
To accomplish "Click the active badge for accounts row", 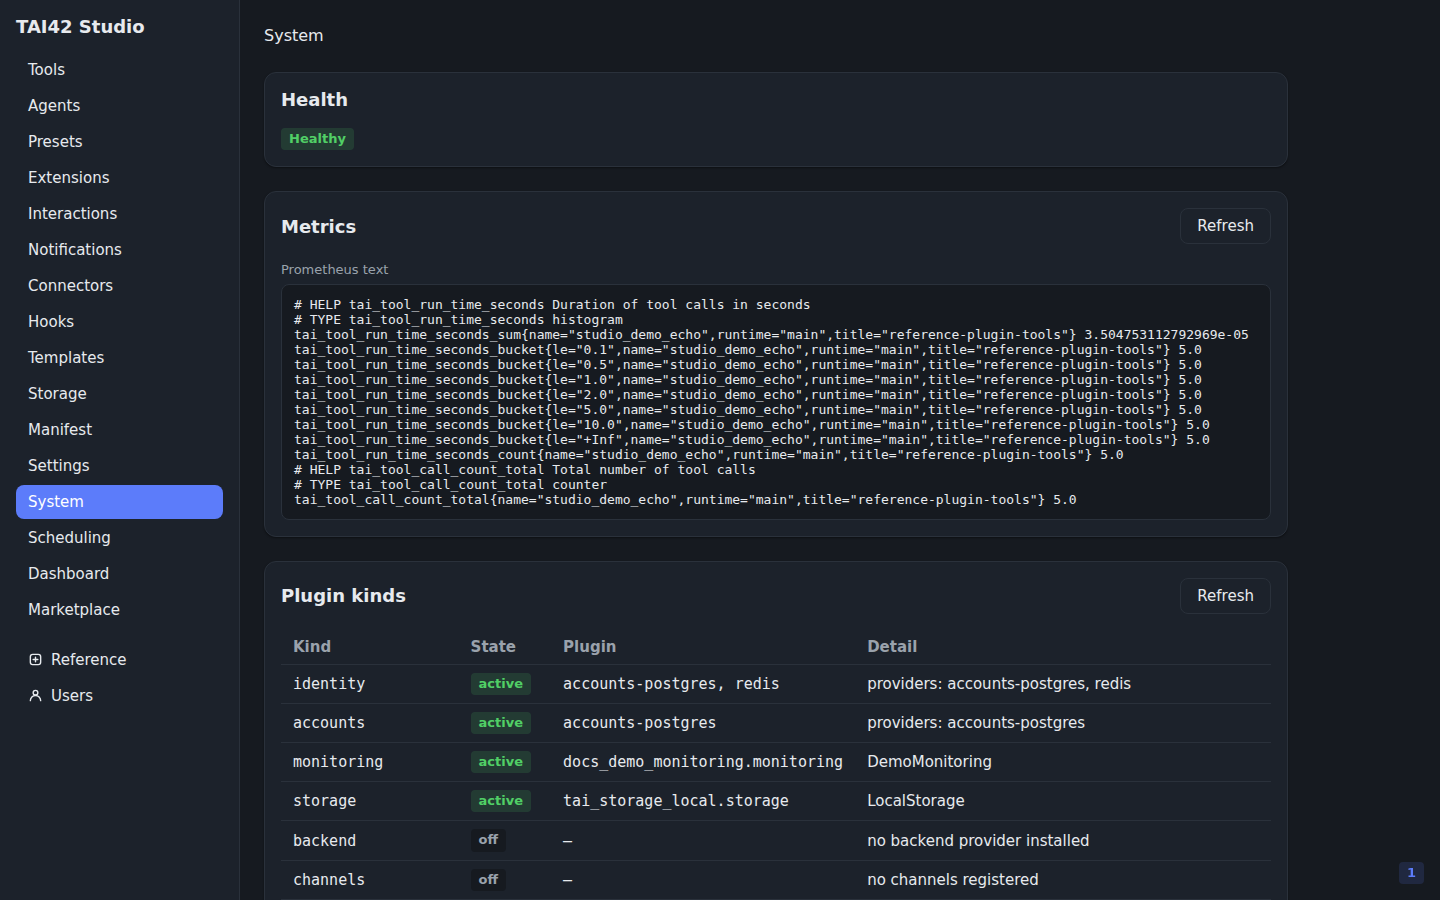I will click(x=500, y=723).
